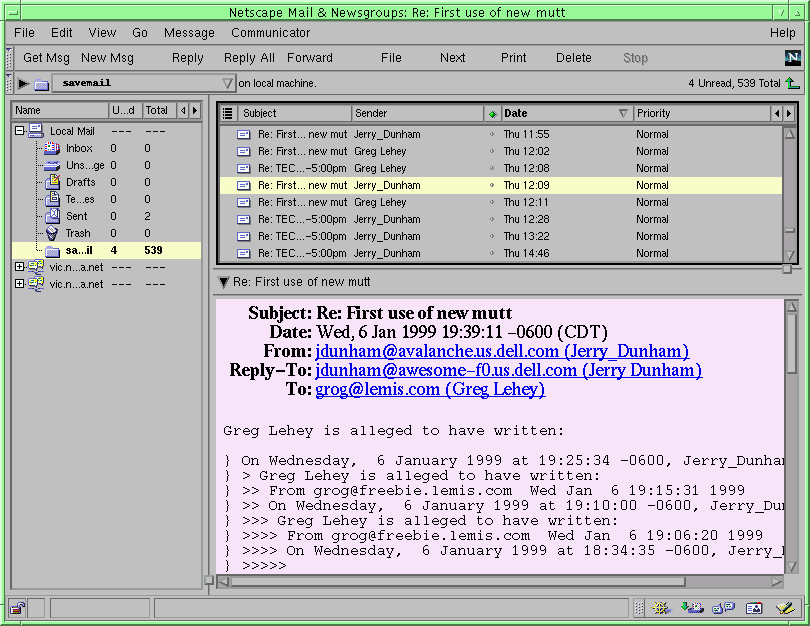The image size is (810, 626).
Task: Click the right arrow in the message list header
Action: point(788,113)
